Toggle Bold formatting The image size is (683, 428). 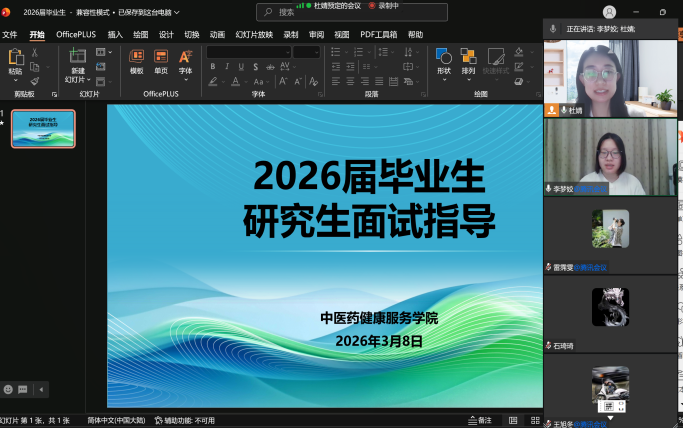tap(212, 67)
